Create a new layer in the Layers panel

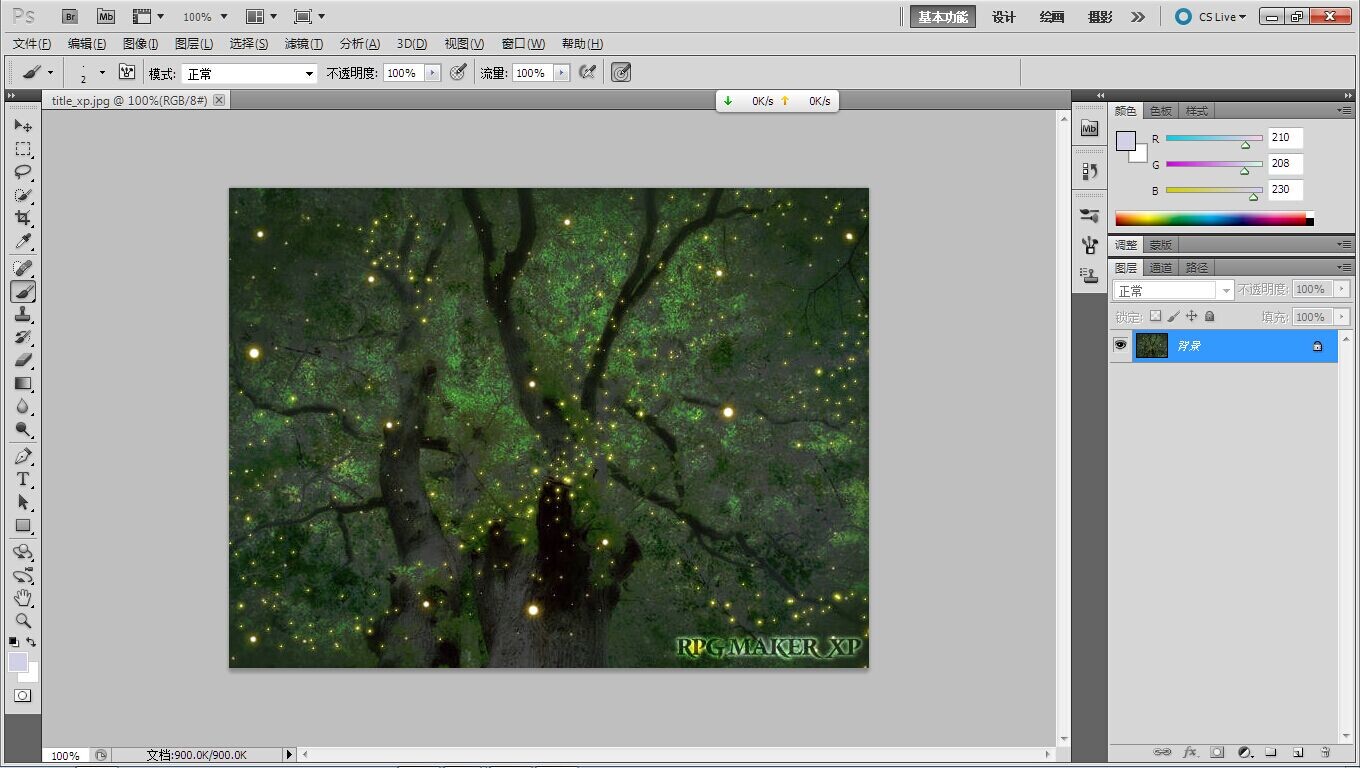(1297, 752)
